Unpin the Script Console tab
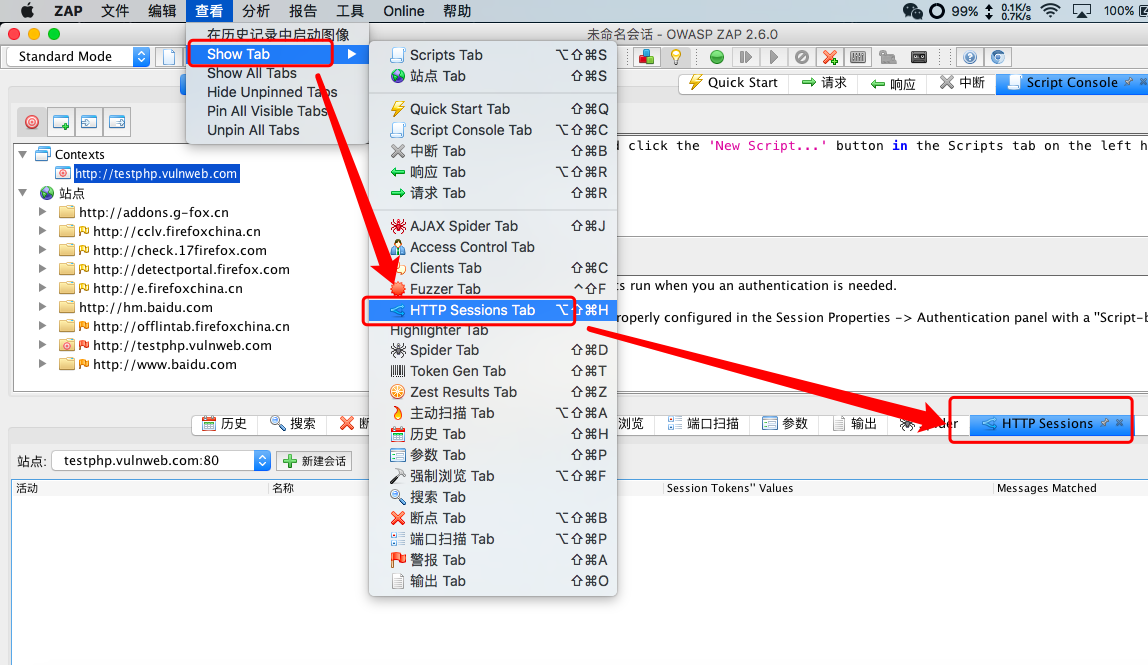This screenshot has height=665, width=1148. click(1128, 82)
